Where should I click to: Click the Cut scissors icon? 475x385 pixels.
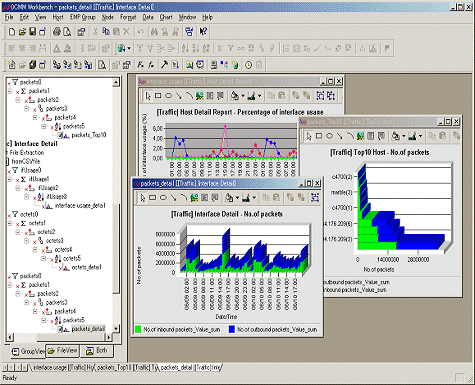tap(95, 32)
